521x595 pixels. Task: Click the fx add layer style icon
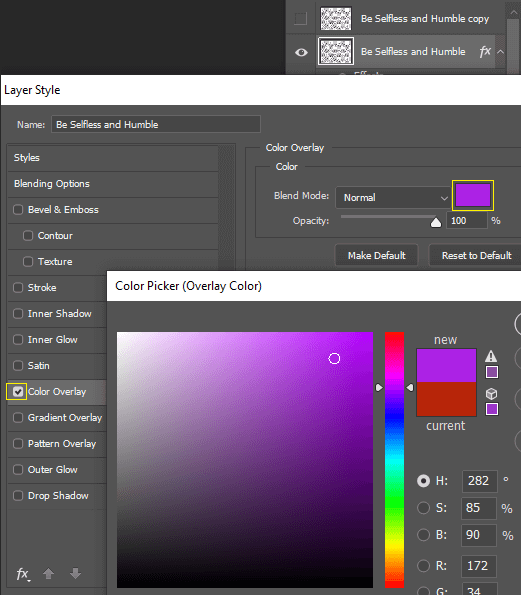[23, 574]
